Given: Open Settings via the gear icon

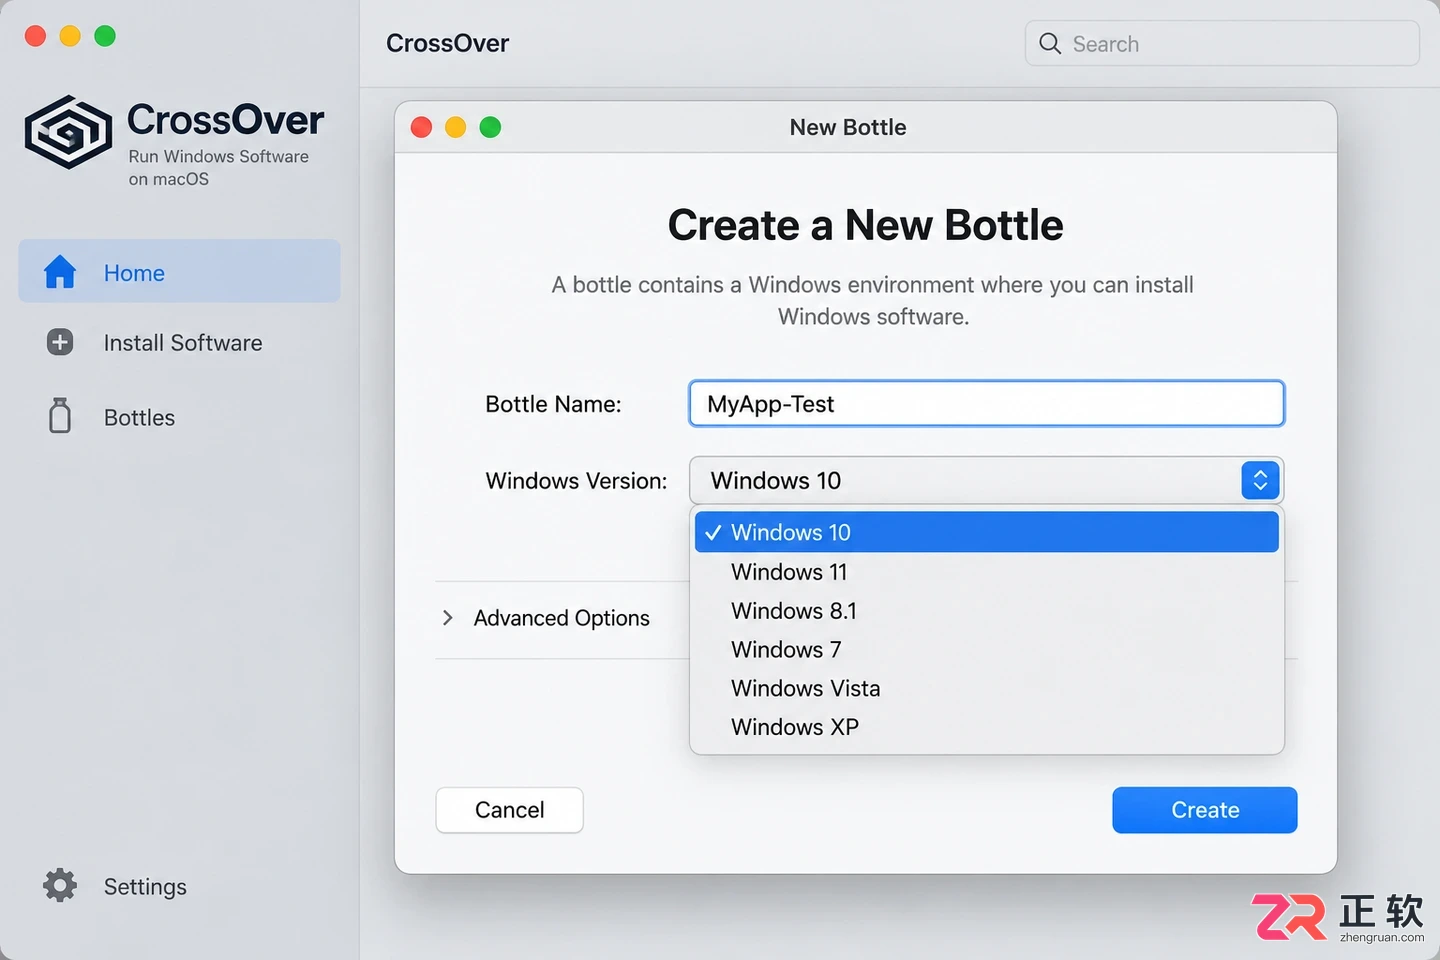Looking at the screenshot, I should pyautogui.click(x=60, y=885).
